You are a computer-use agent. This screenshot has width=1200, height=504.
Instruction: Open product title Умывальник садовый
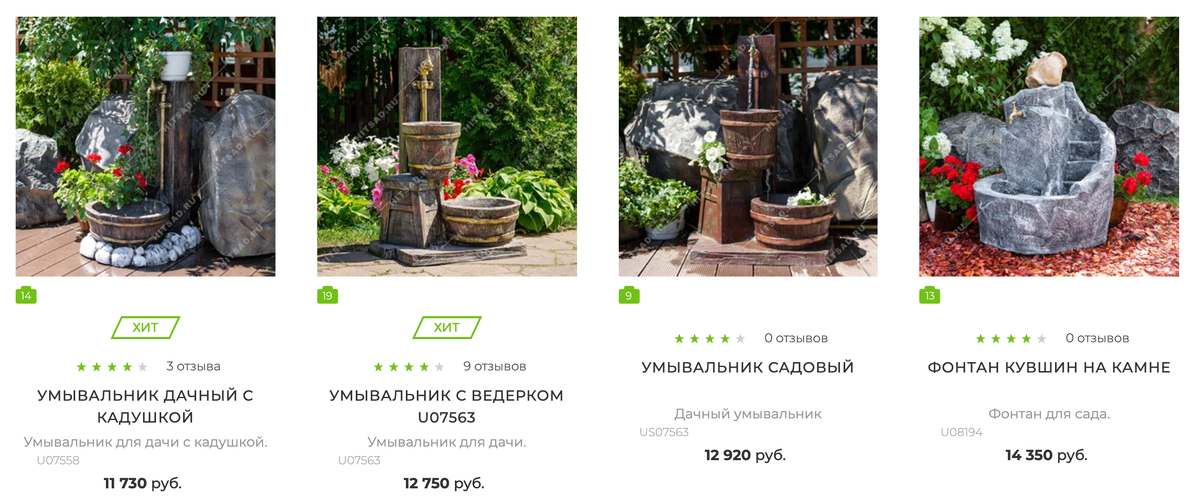pyautogui.click(x=748, y=367)
